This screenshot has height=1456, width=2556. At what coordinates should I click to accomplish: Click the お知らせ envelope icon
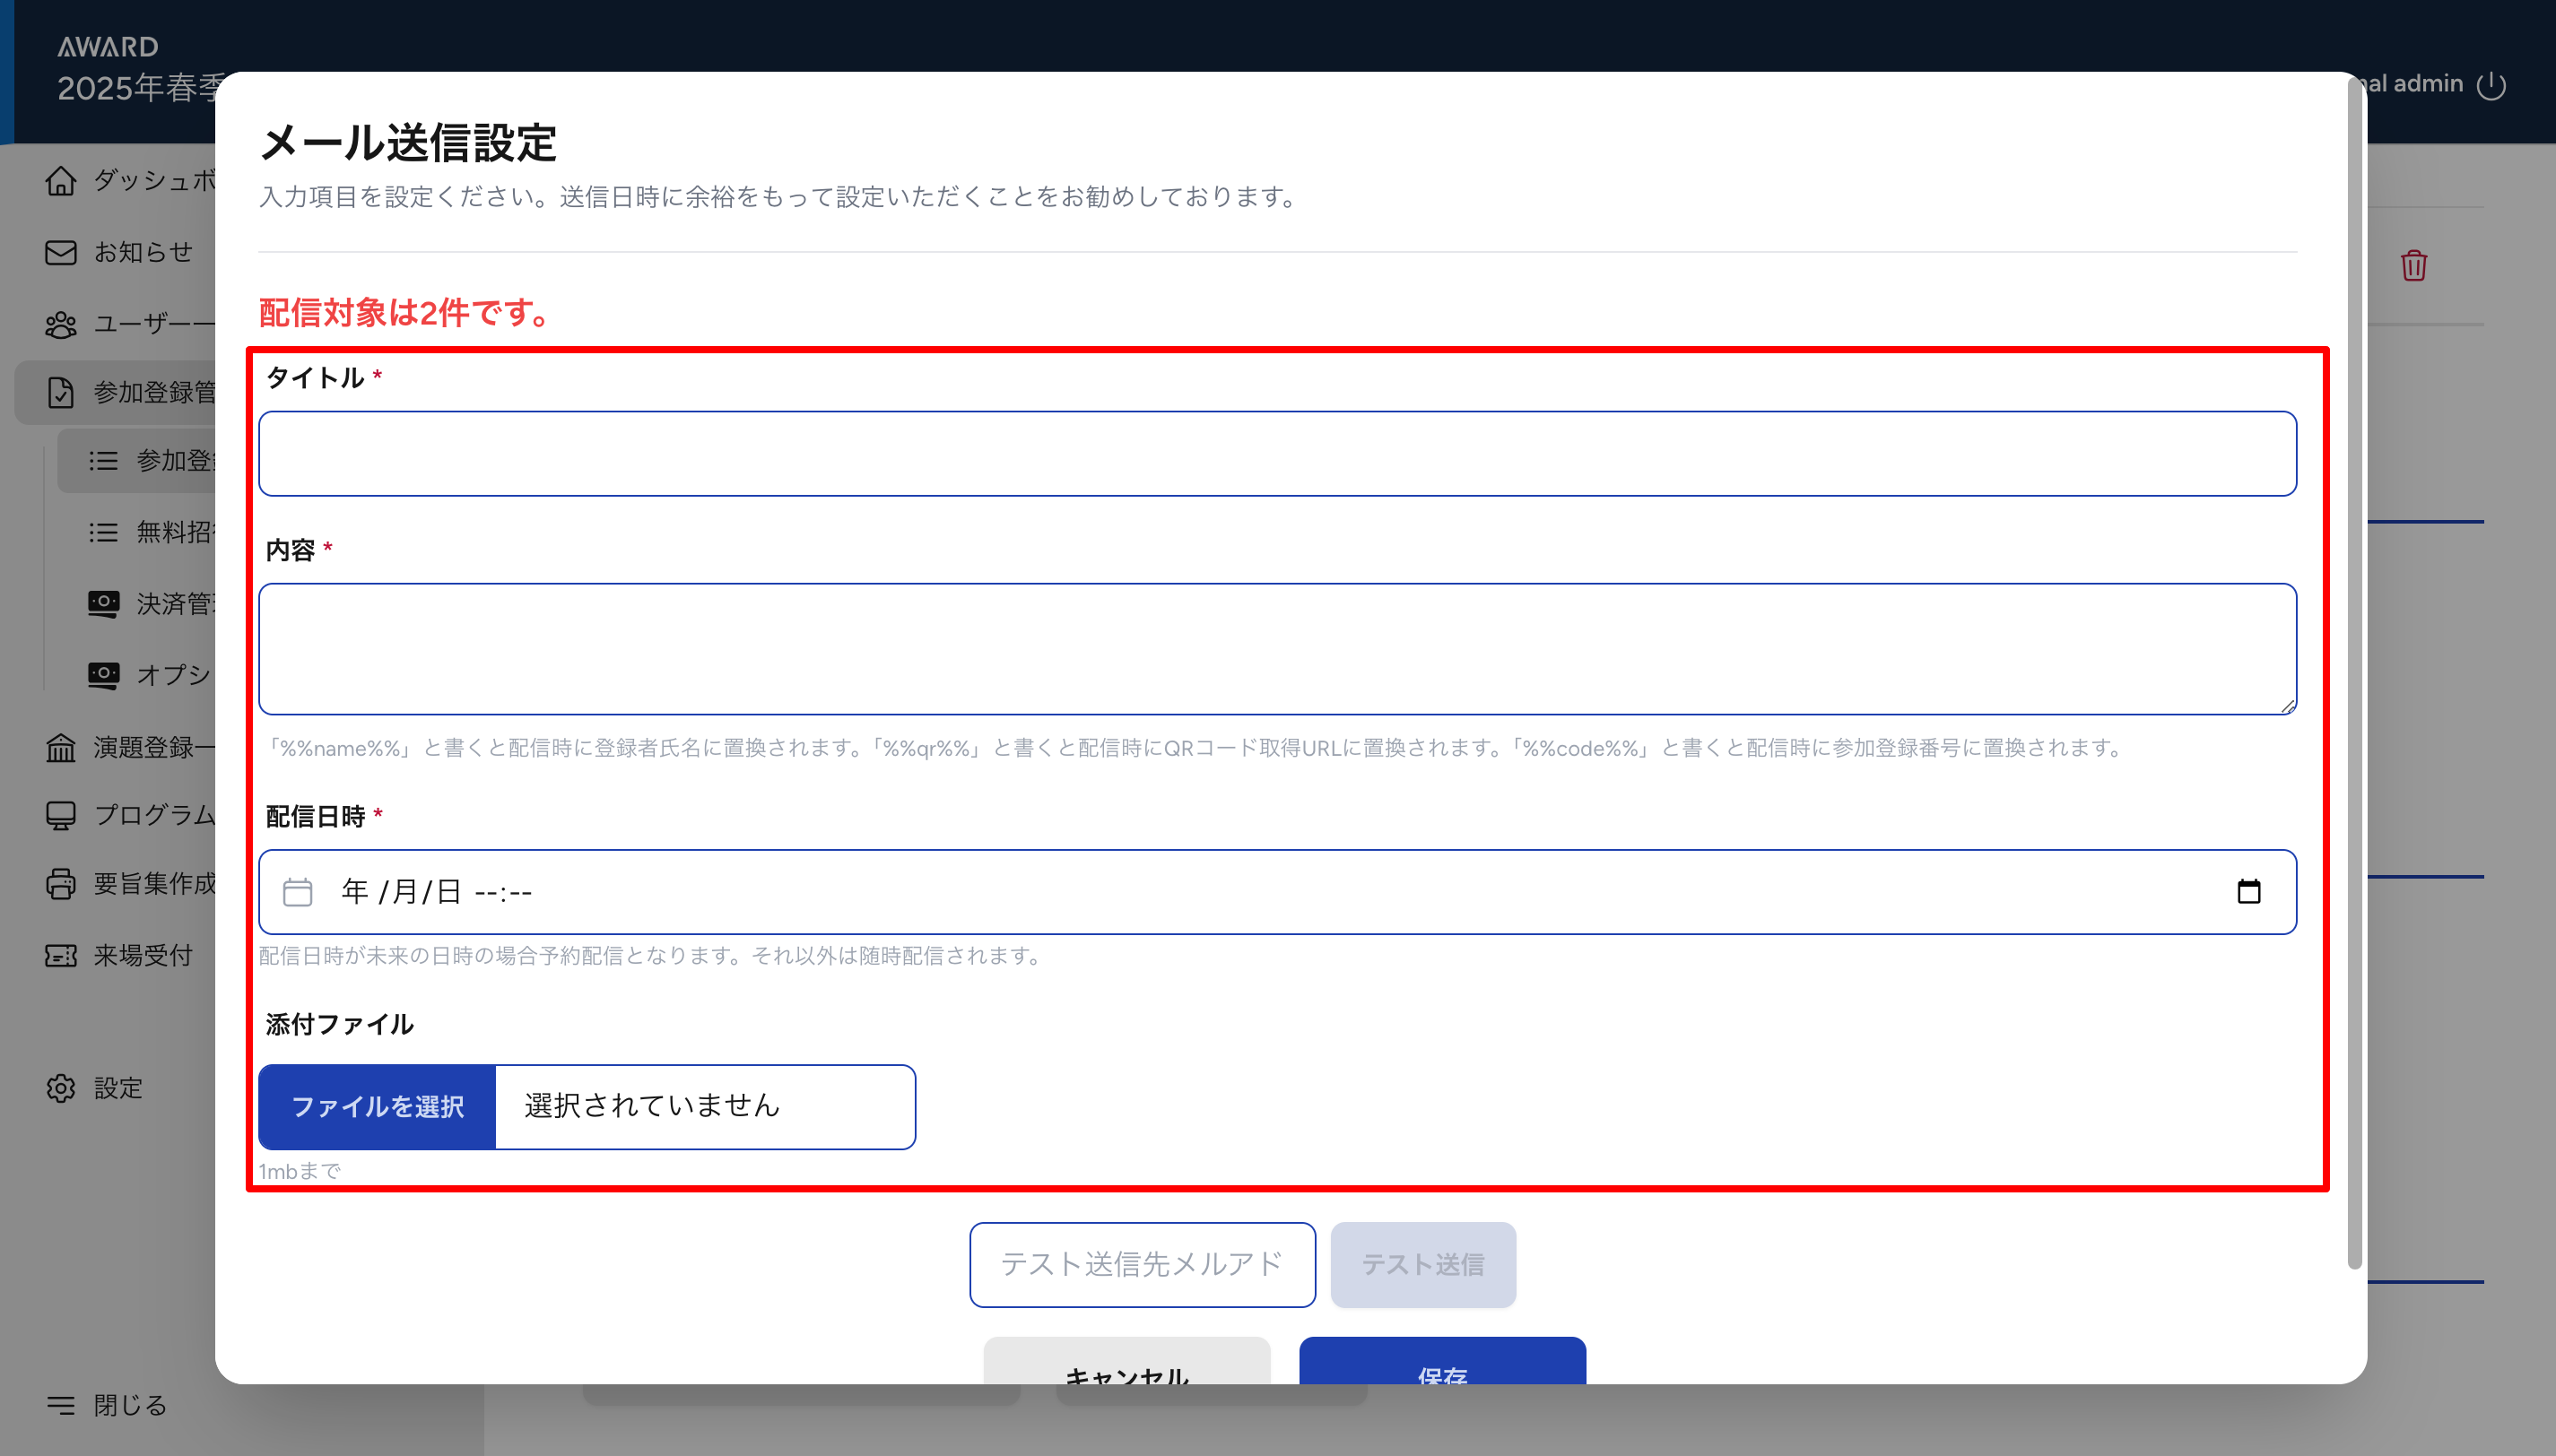[61, 252]
